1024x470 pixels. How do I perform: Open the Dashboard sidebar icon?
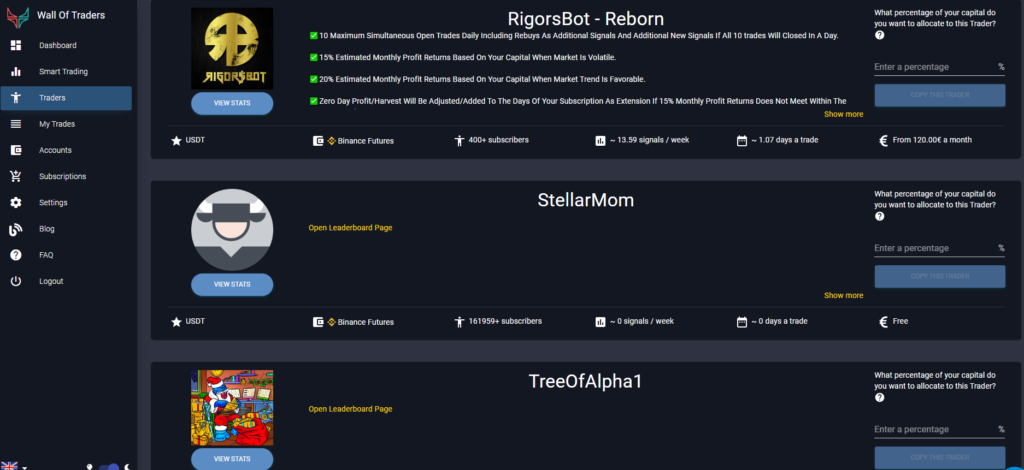15,46
